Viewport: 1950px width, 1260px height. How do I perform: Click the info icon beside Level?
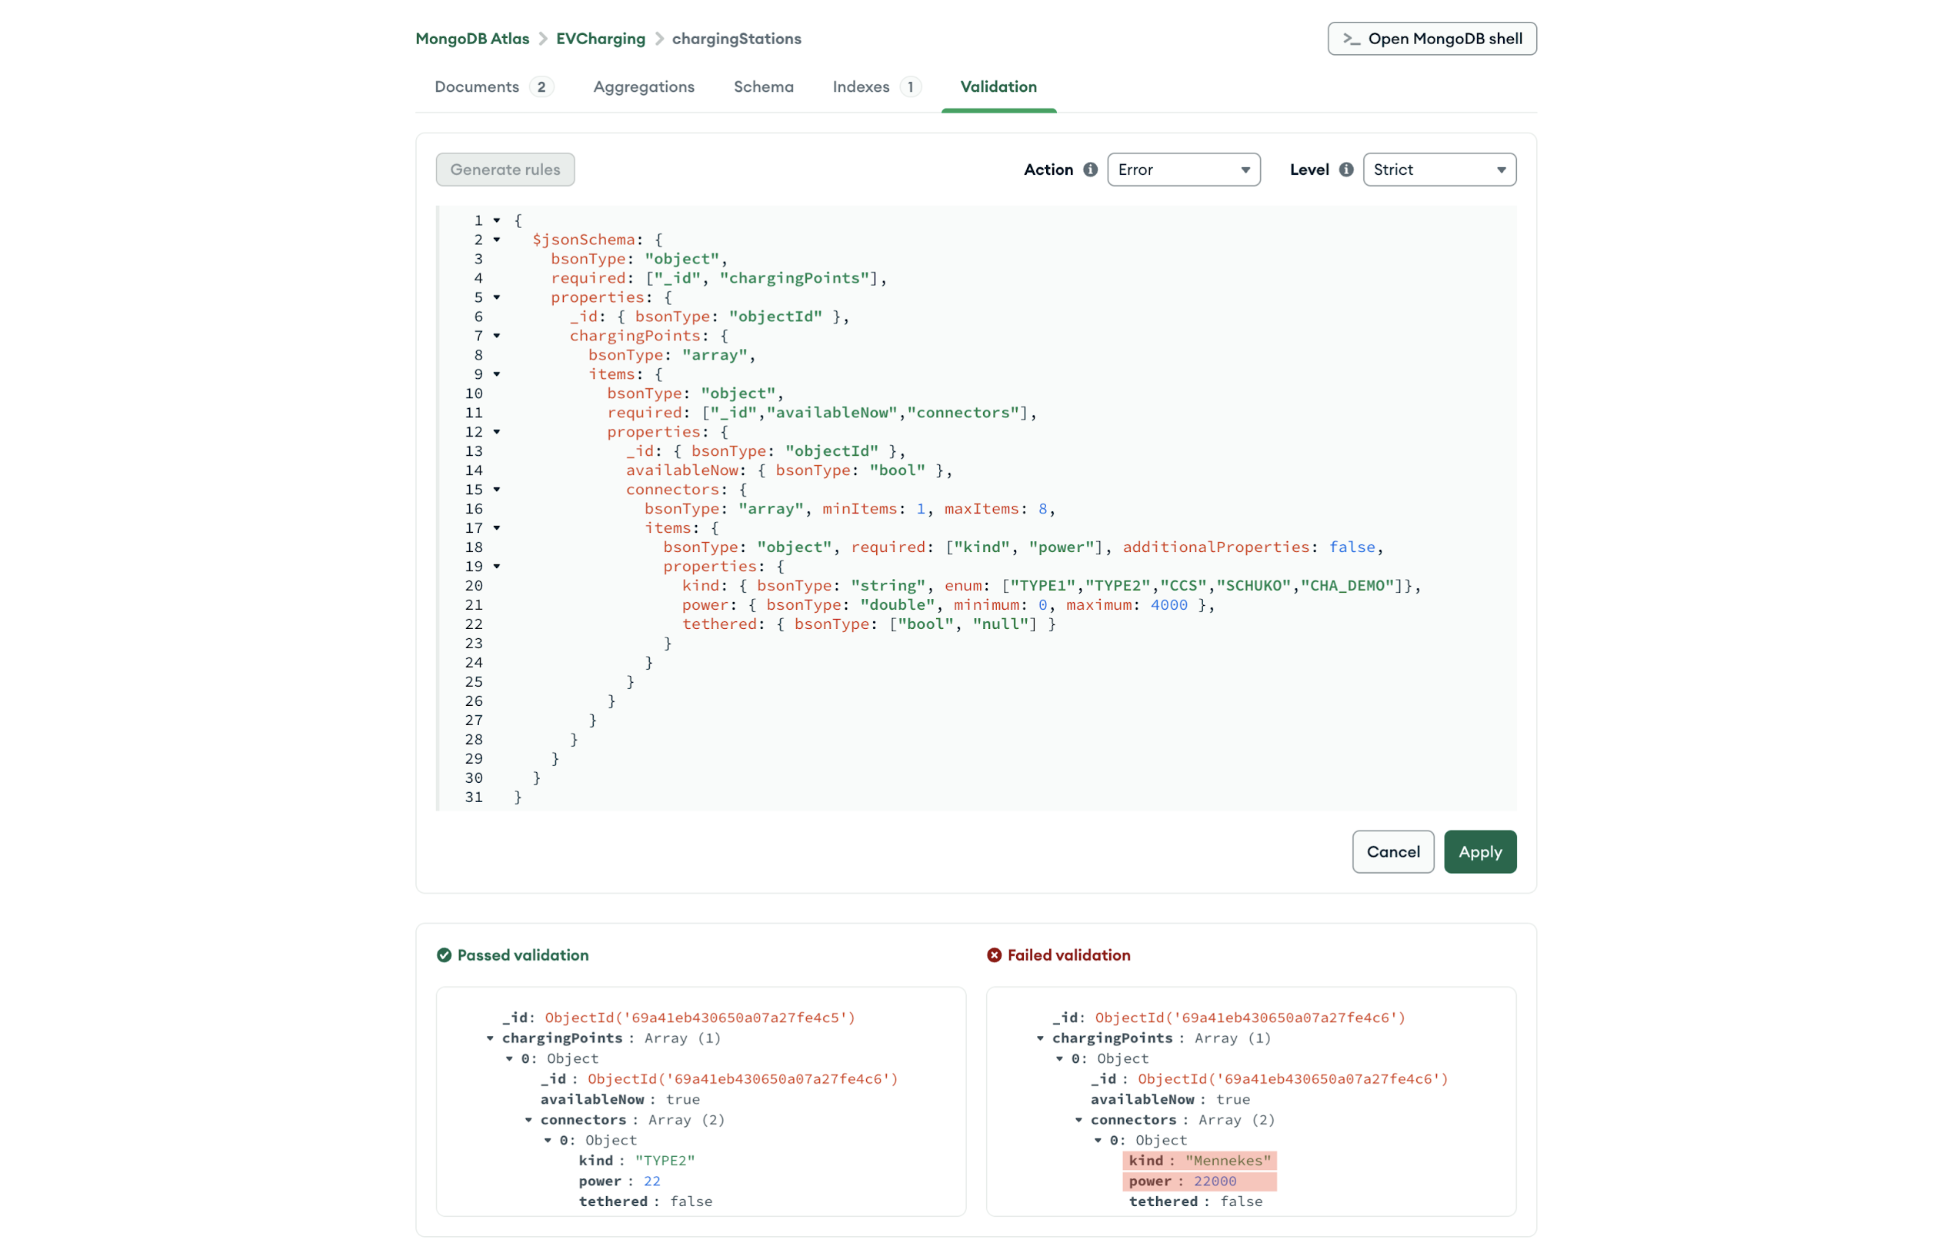(1345, 169)
